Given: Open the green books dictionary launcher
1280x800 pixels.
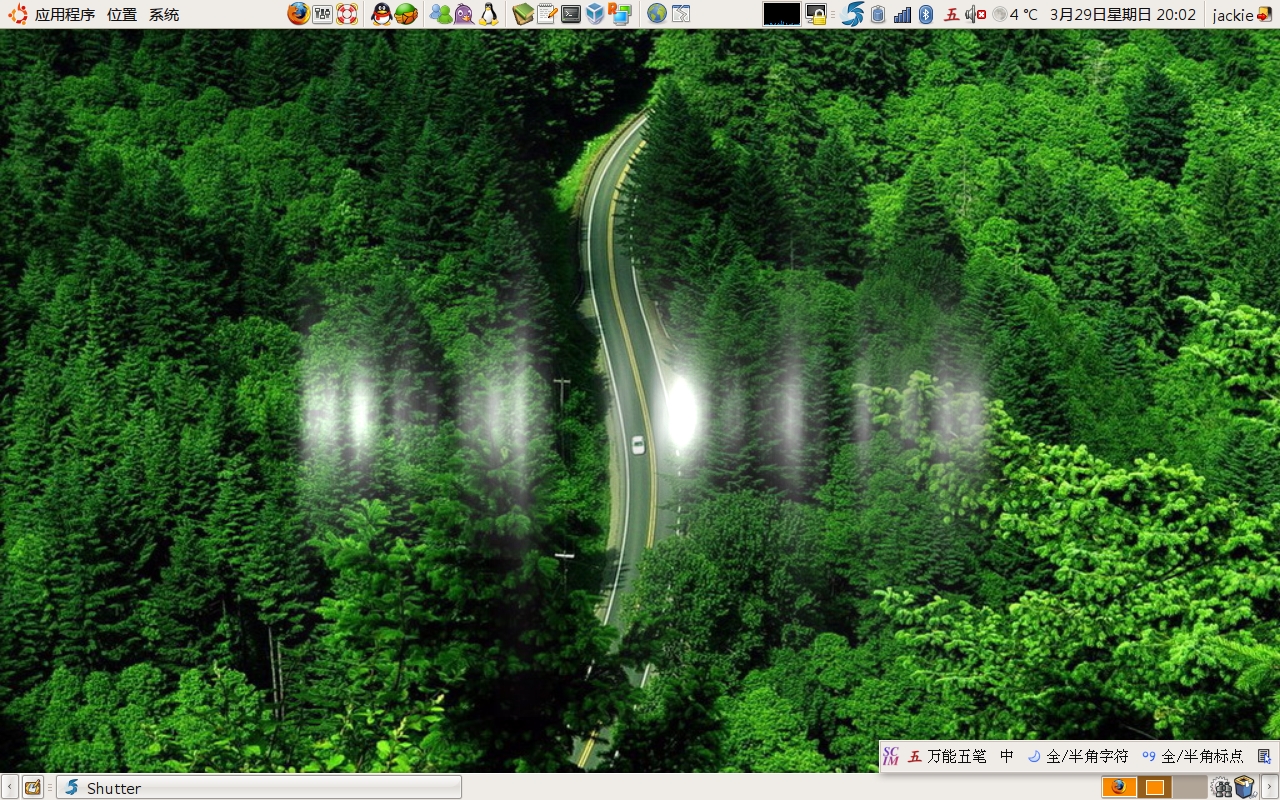Looking at the screenshot, I should (523, 14).
